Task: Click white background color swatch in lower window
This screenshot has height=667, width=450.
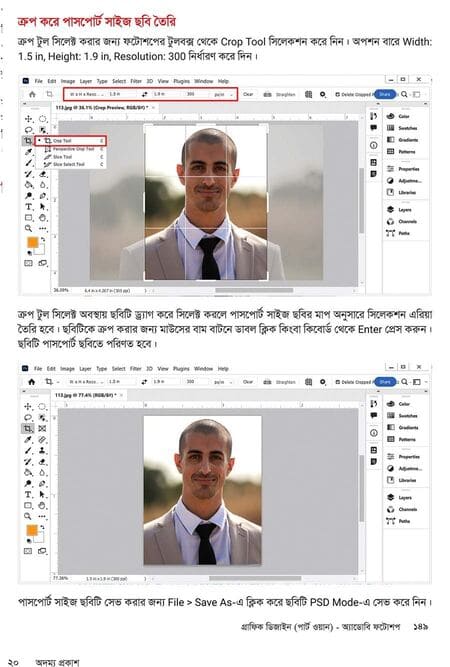Action: tap(40, 537)
